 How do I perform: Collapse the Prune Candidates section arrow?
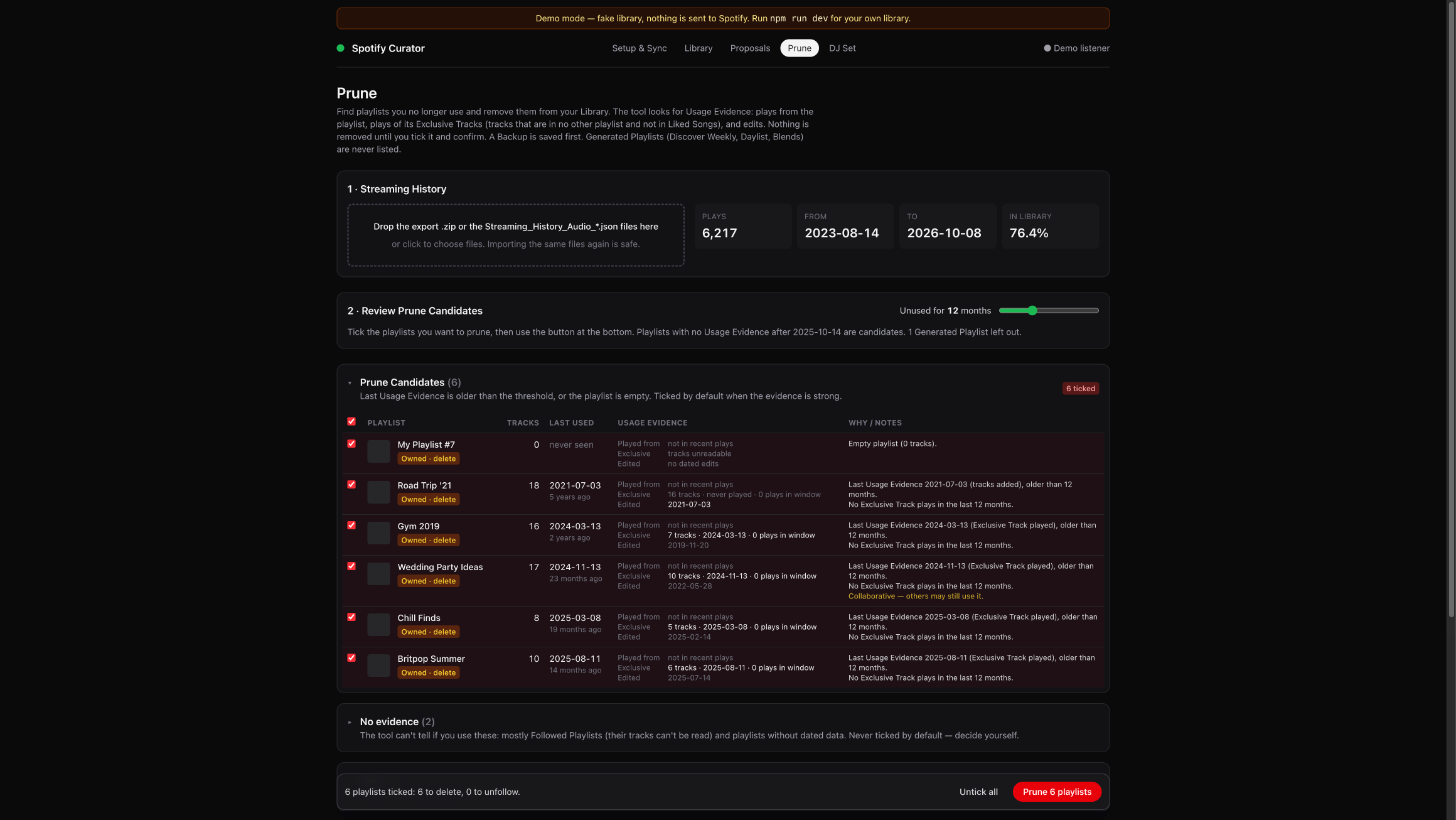click(x=350, y=383)
